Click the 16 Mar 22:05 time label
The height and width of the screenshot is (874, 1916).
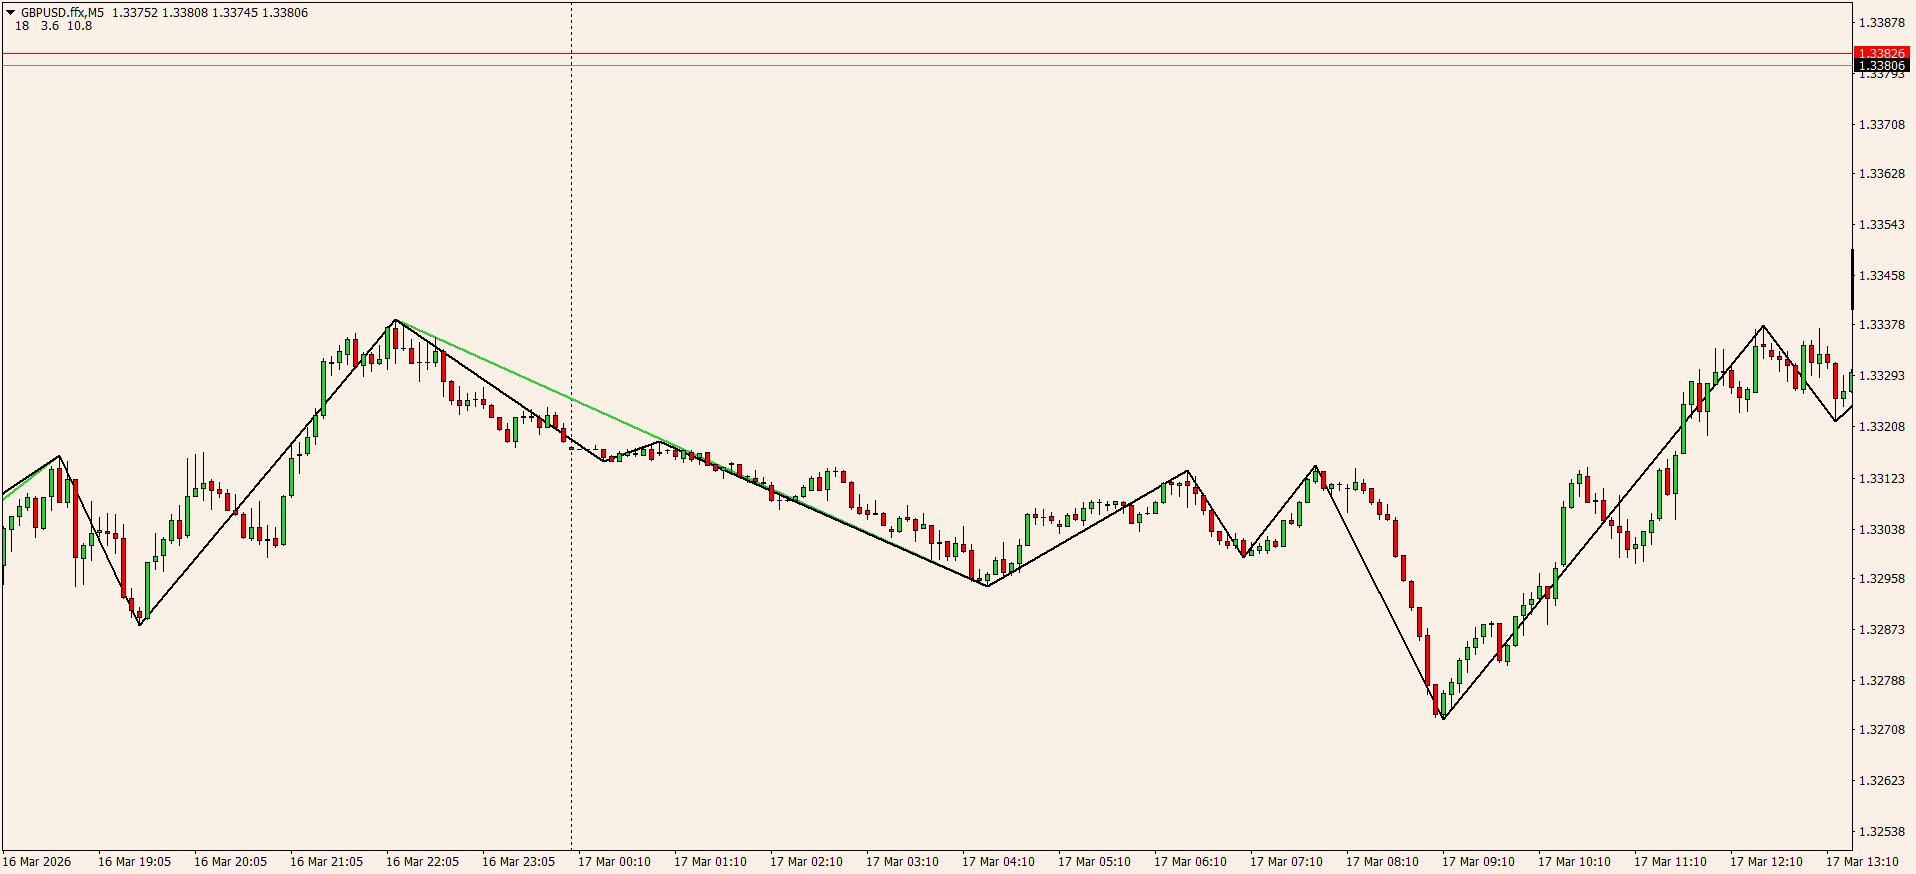422,862
